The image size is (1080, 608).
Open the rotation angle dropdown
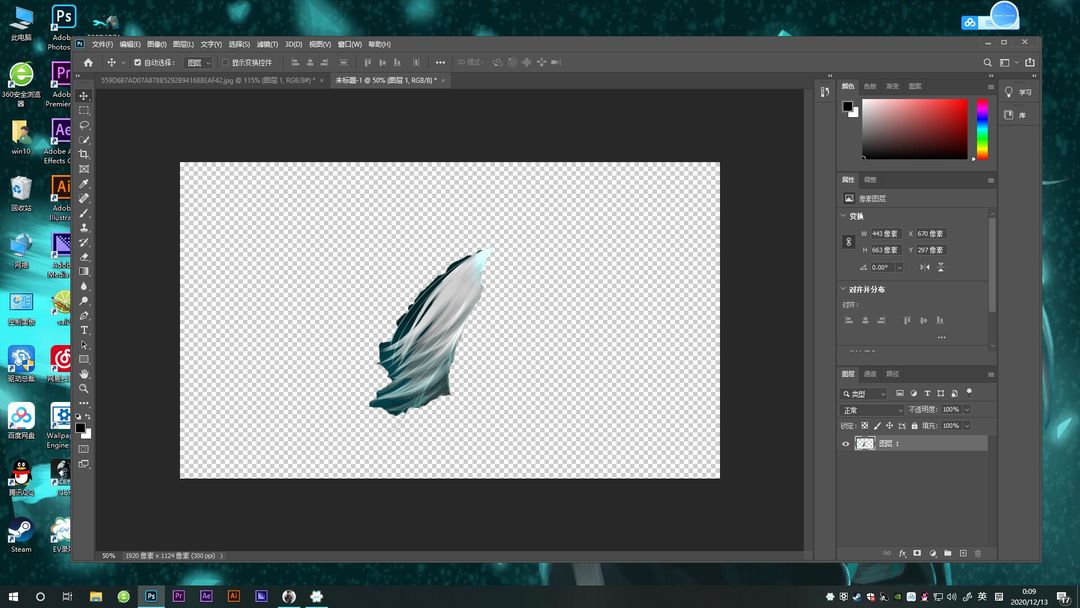pyautogui.click(x=899, y=267)
